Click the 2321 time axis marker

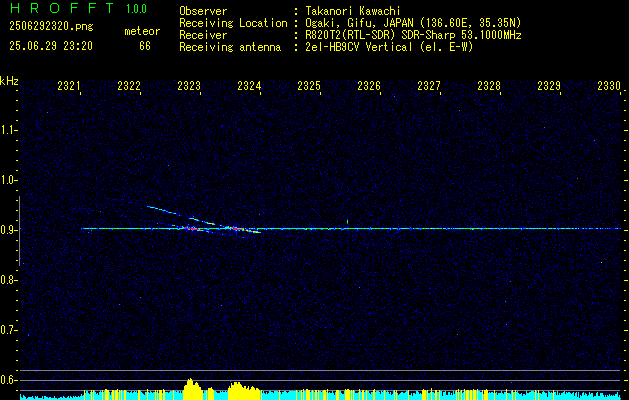coord(69,86)
